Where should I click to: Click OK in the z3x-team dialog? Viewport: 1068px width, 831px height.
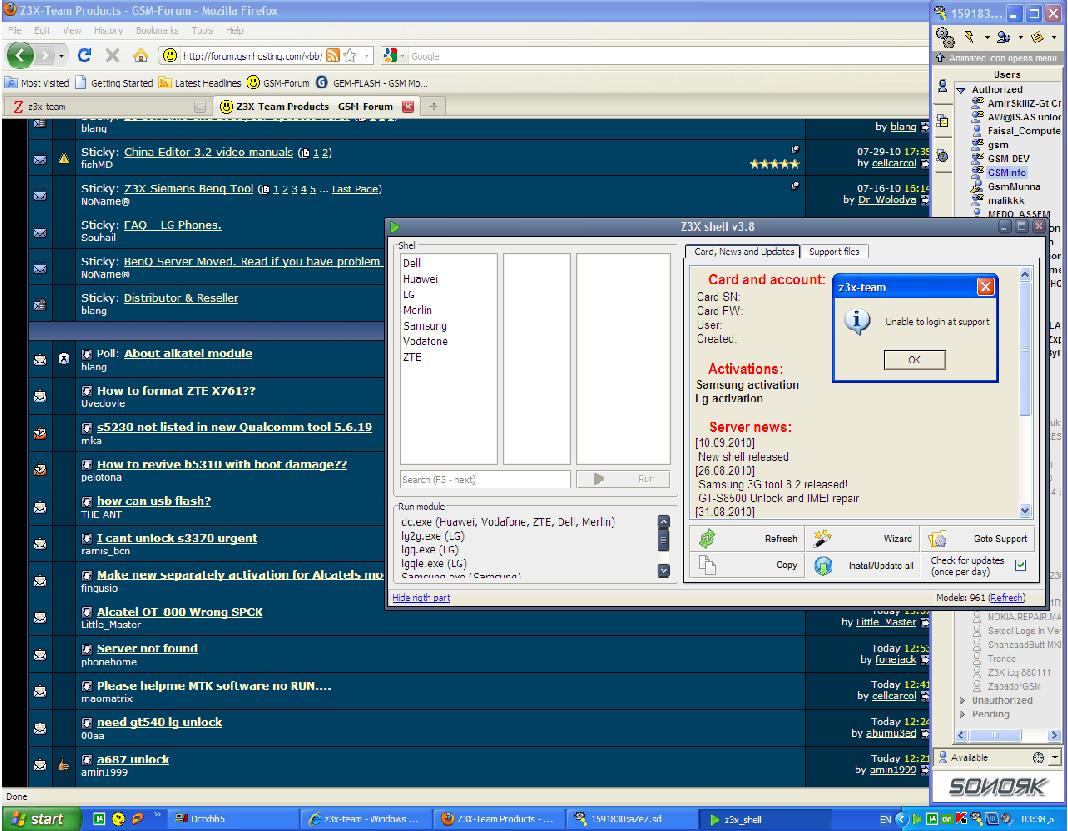click(x=914, y=360)
